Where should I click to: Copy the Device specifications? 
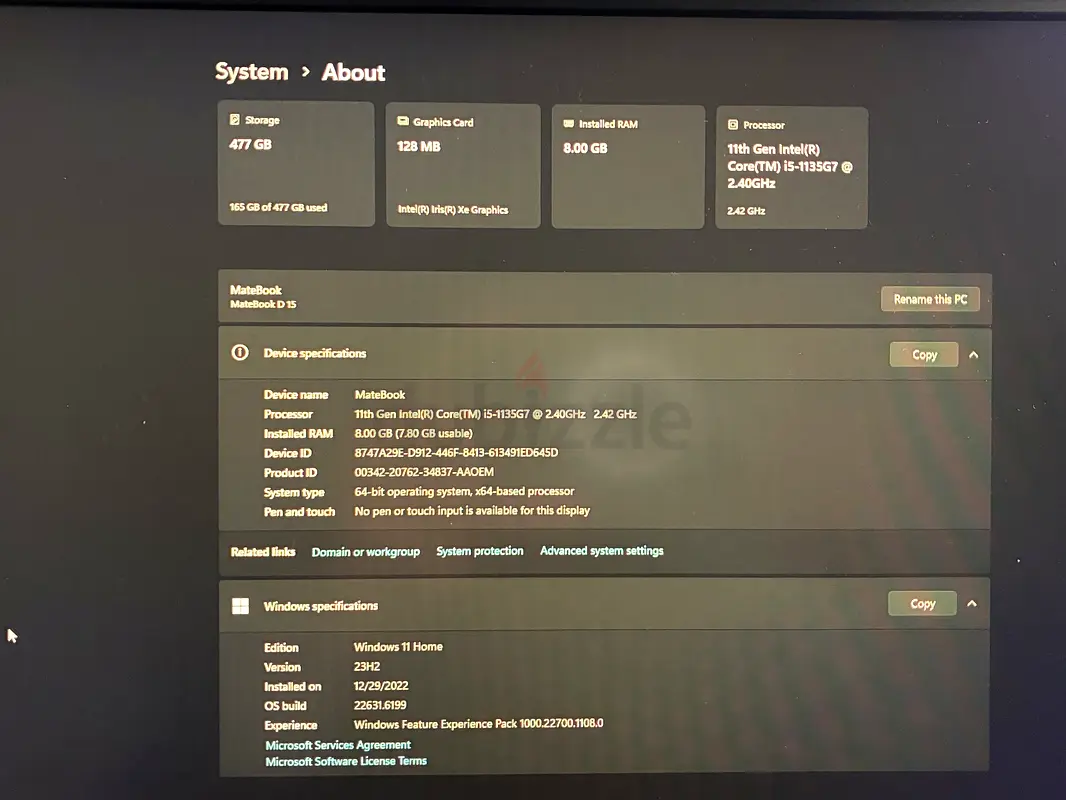[x=924, y=354]
